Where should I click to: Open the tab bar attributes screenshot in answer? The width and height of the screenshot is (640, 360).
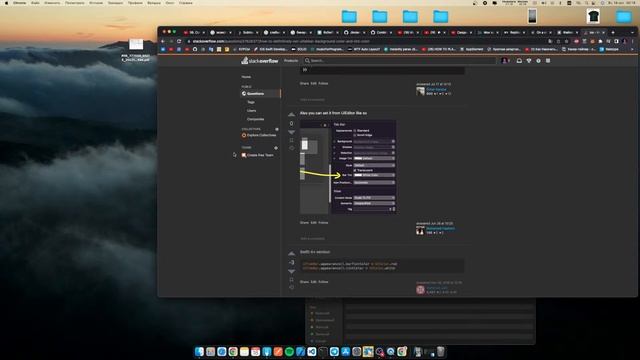(x=348, y=167)
